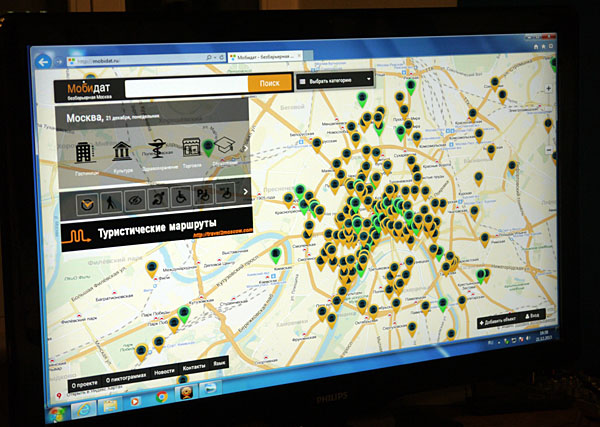Open the О пиктограммах menu item
600x427 pixels.
pyautogui.click(x=126, y=377)
